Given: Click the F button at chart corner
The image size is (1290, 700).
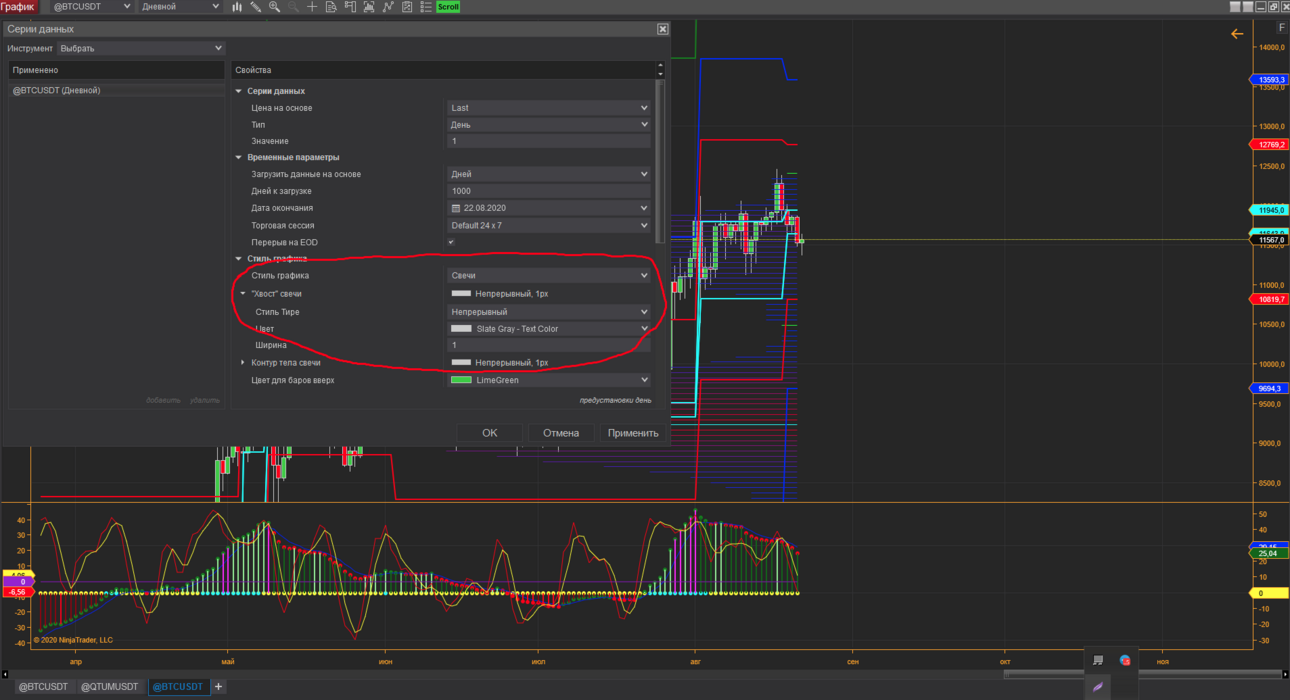Looking at the screenshot, I should tap(1282, 29).
